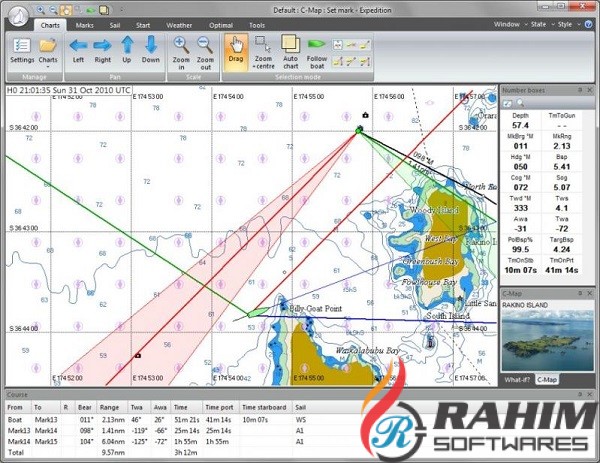Click the MkRng value 2.13

coord(561,146)
